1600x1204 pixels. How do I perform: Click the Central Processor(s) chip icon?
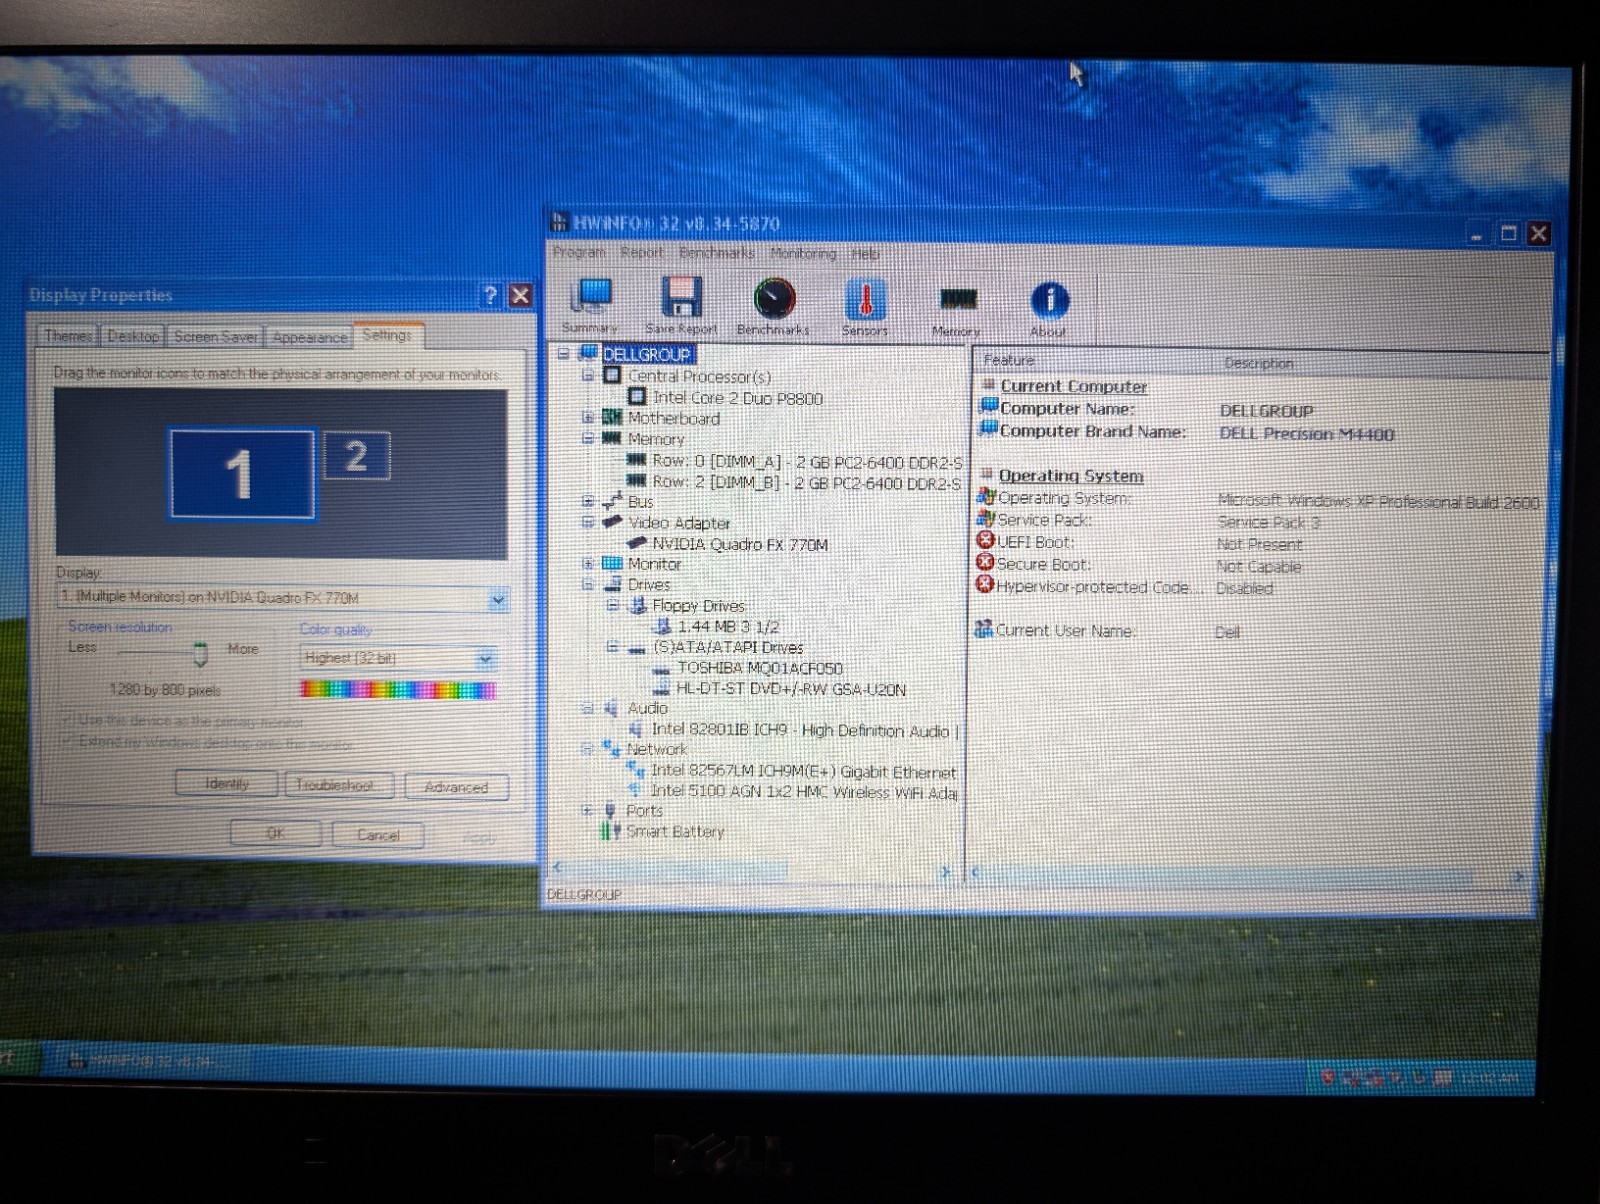[613, 376]
